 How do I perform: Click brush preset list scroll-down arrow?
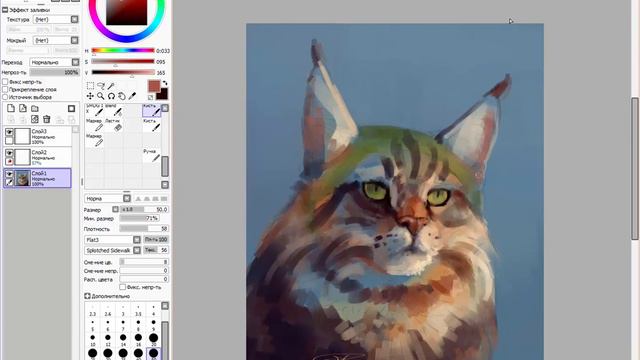[165, 184]
